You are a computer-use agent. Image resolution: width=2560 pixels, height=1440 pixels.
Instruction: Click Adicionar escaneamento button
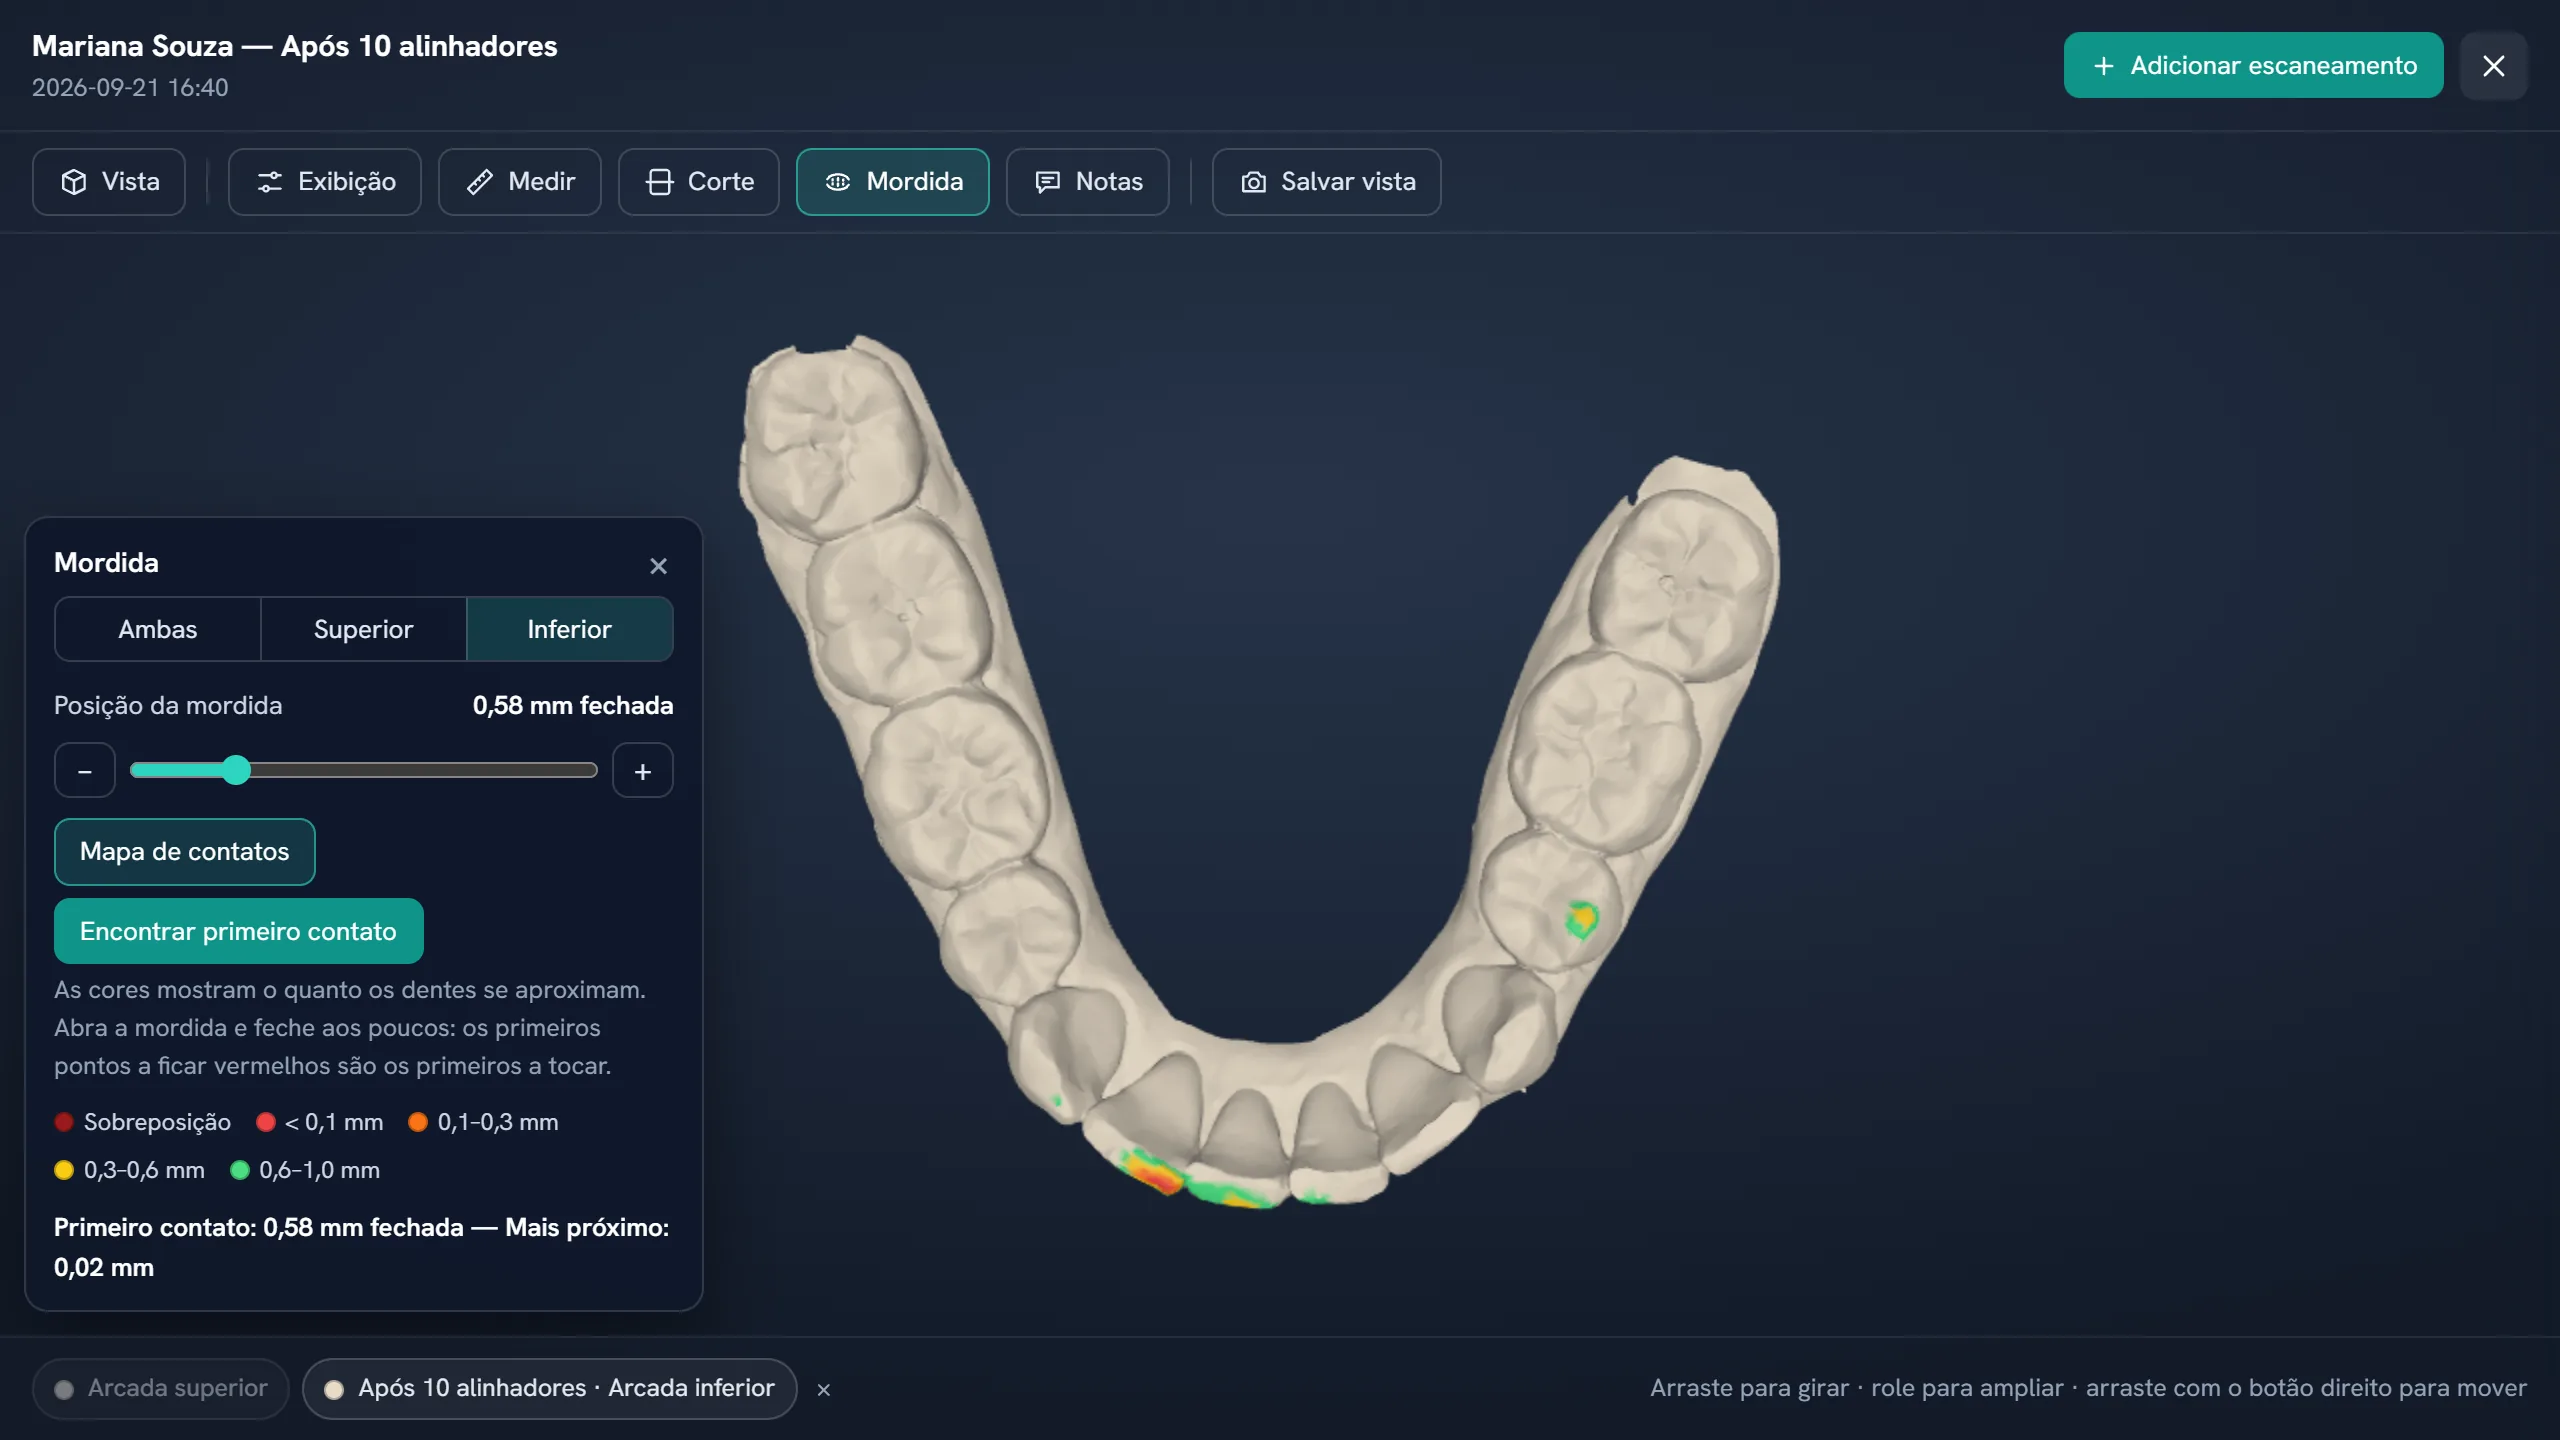2253,65
